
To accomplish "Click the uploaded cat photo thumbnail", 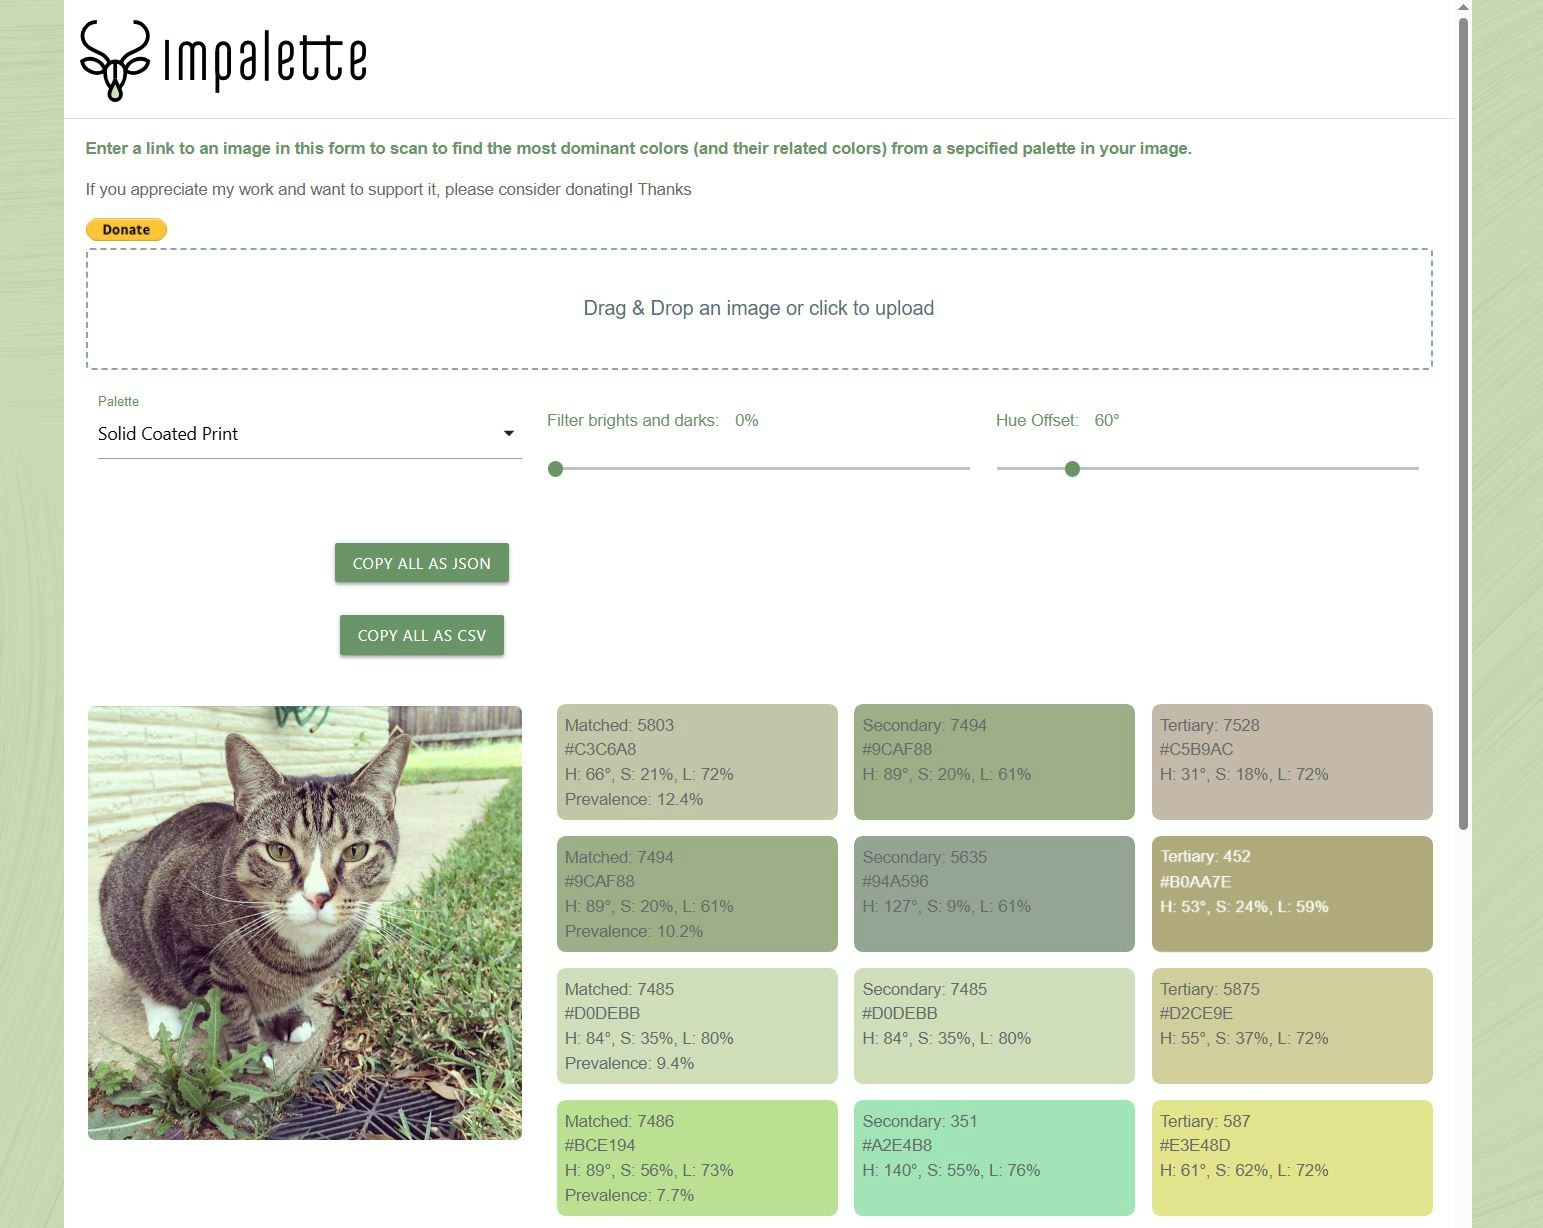I will (305, 923).
